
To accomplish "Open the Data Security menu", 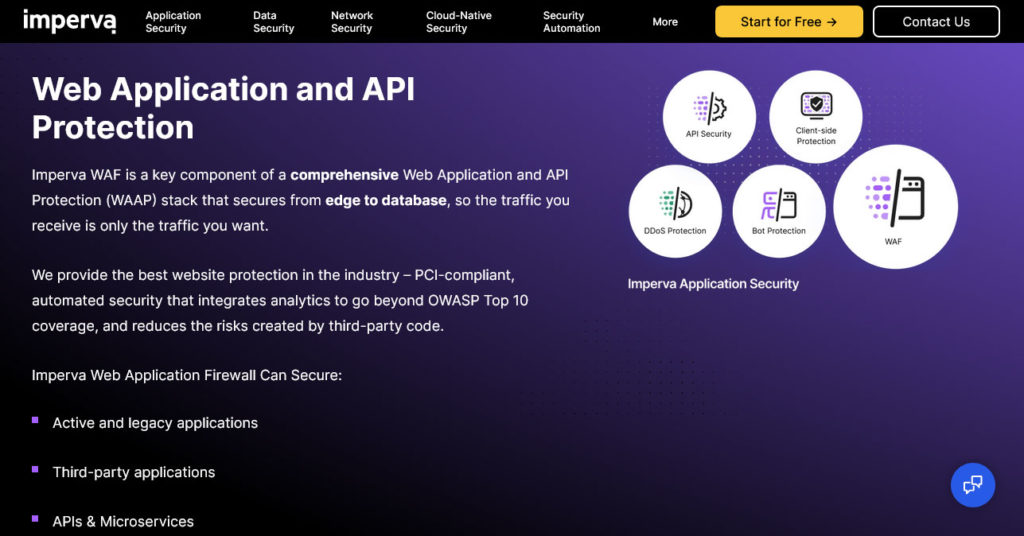I will tap(274, 22).
